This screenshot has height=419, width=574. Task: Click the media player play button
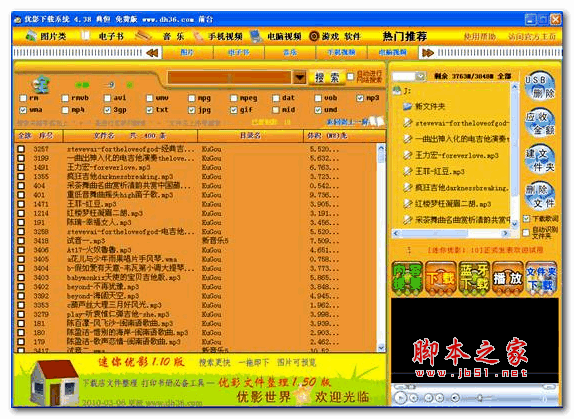coord(400,397)
